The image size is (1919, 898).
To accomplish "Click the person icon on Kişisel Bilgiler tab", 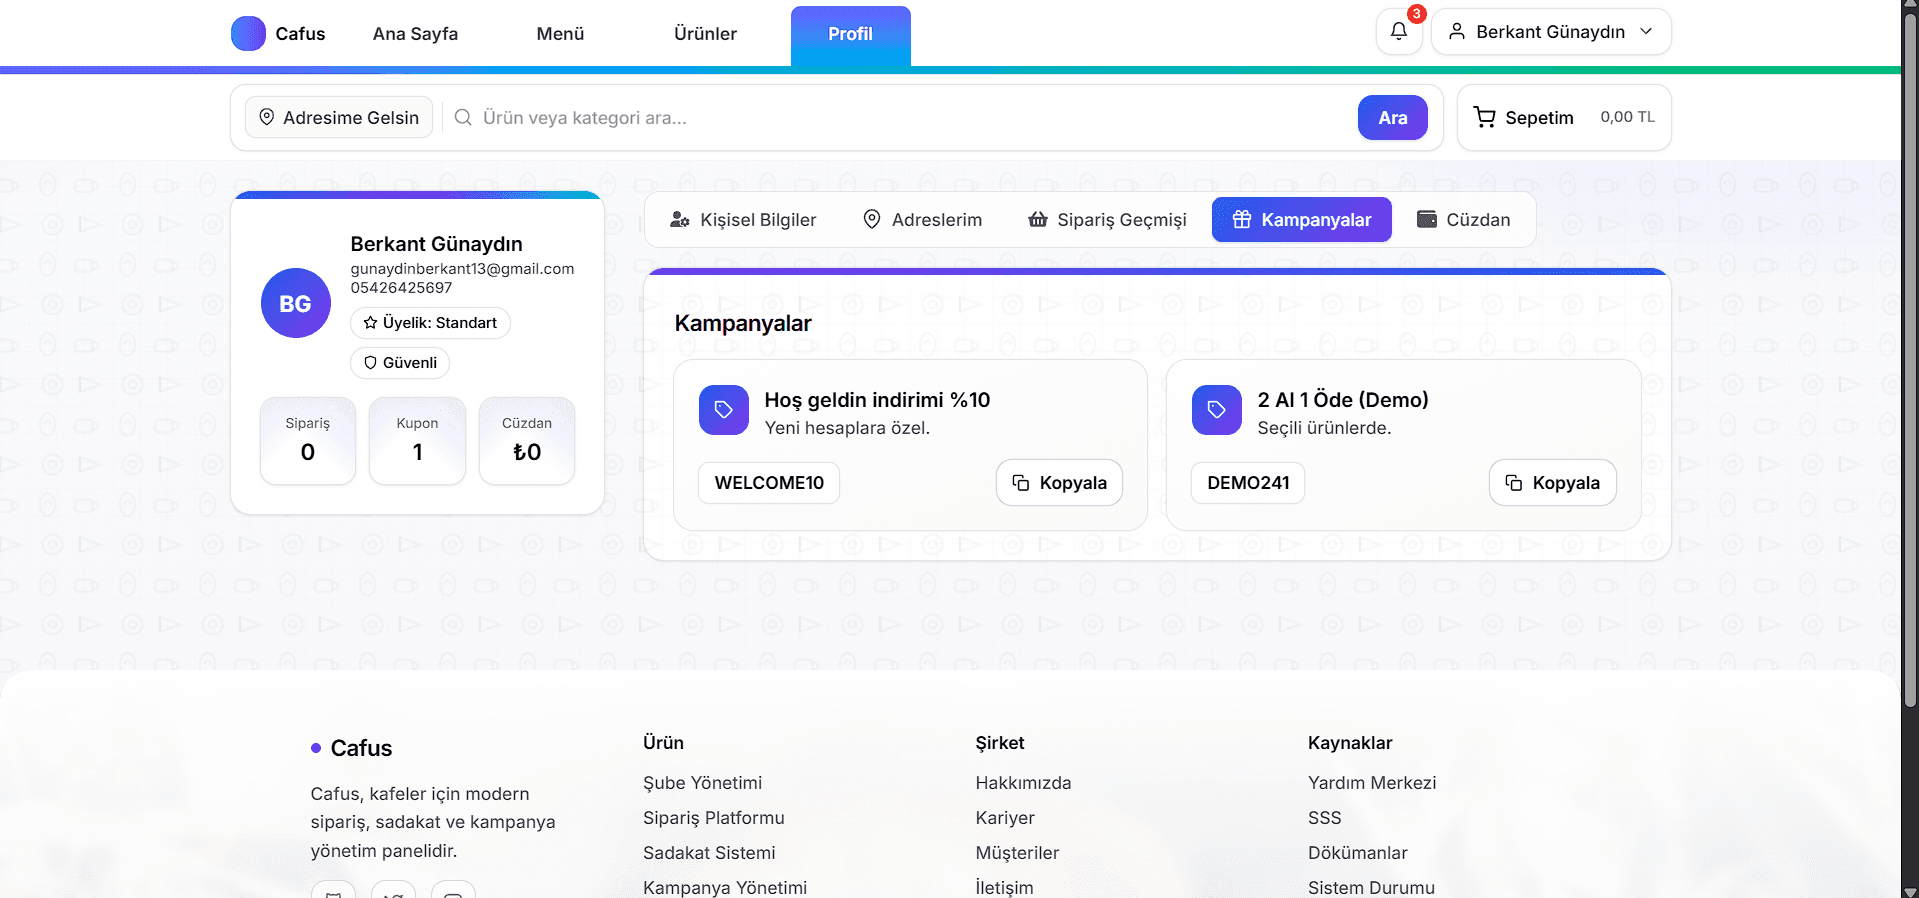I will (x=680, y=219).
